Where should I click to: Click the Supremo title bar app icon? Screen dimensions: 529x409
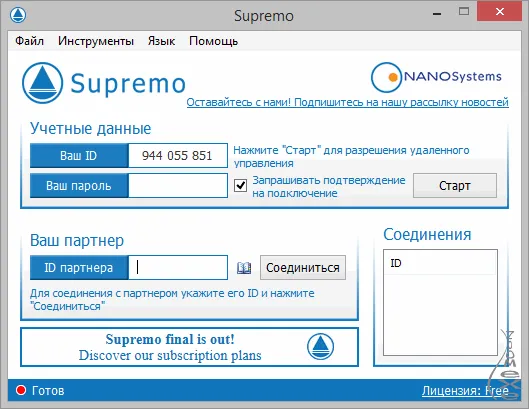(x=18, y=15)
